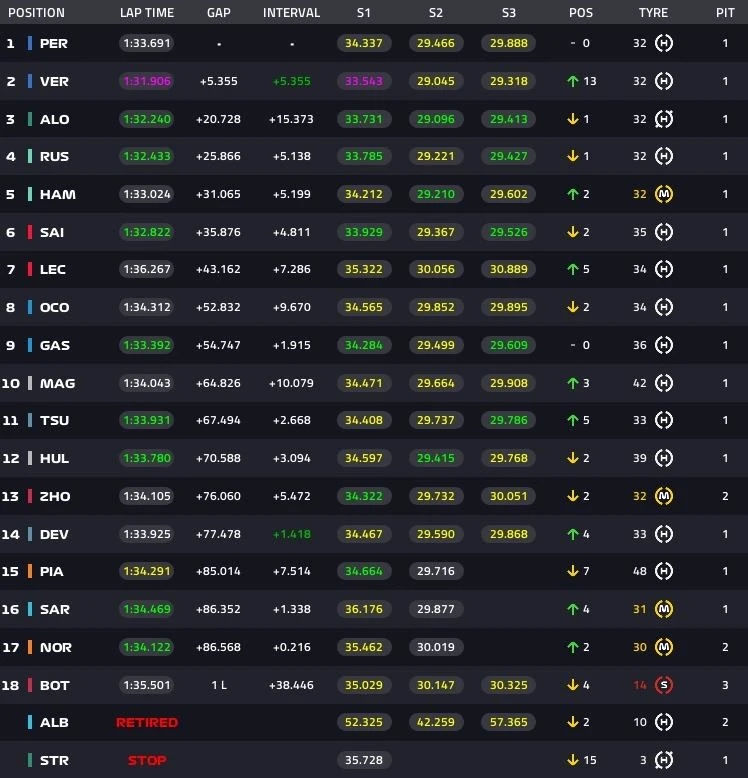This screenshot has width=748, height=778.
Task: Open driver ALO's name
Action: [x=55, y=119]
